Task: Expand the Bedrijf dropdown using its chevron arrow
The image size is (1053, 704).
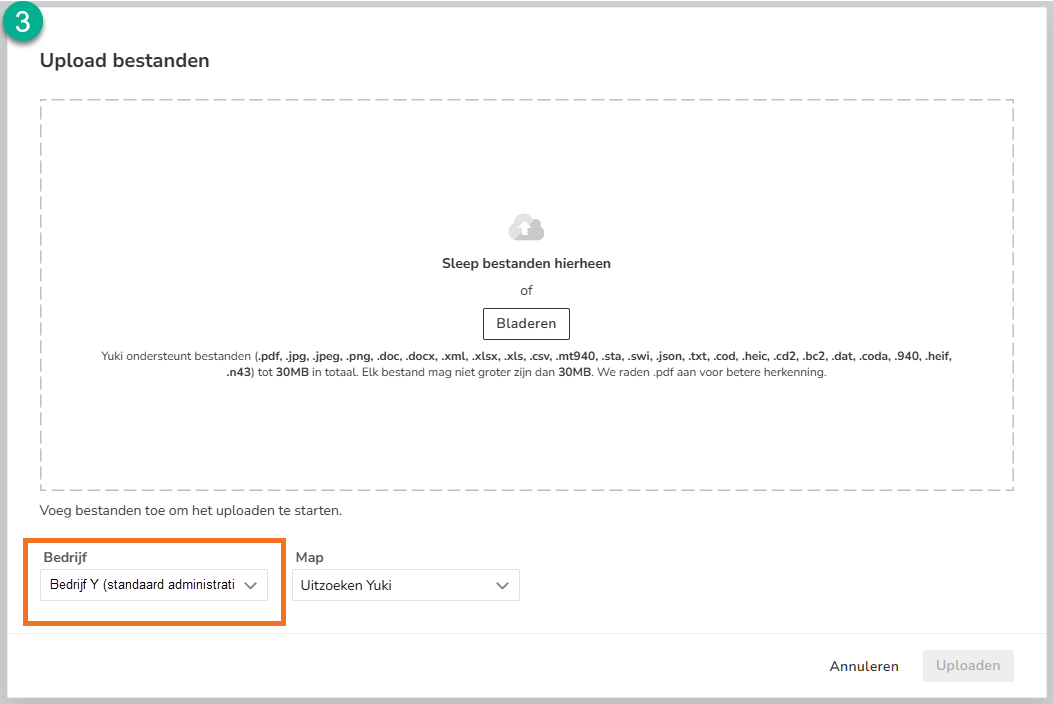Action: coord(250,586)
